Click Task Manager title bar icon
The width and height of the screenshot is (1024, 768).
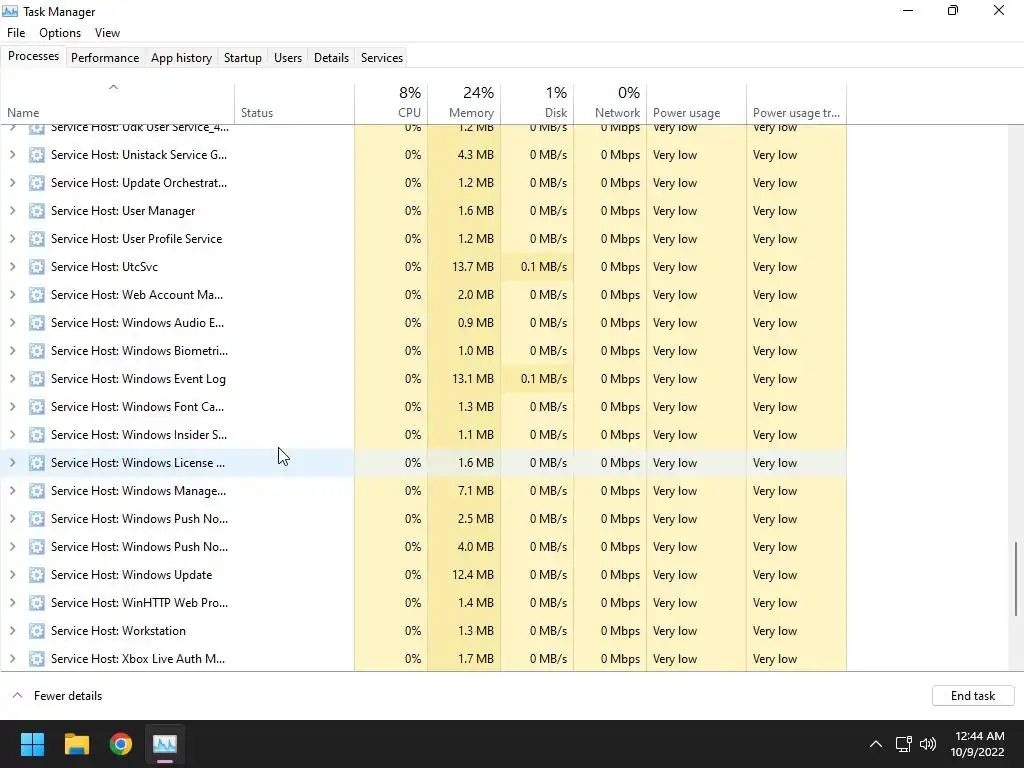click(x=10, y=11)
